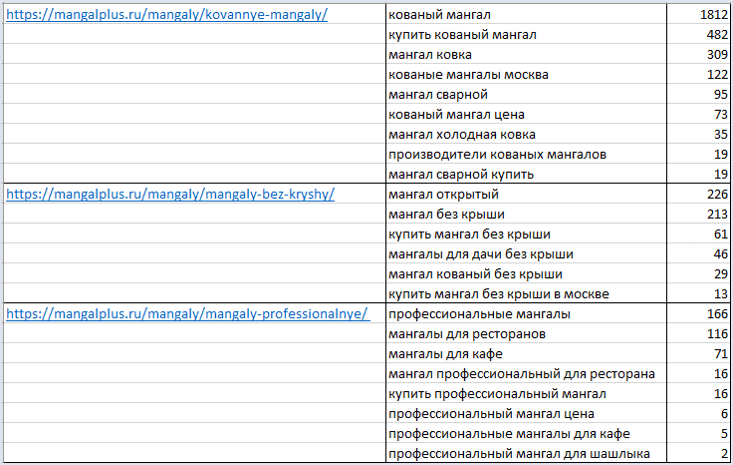
Task: Click the frequency value 309
Action: coord(717,55)
